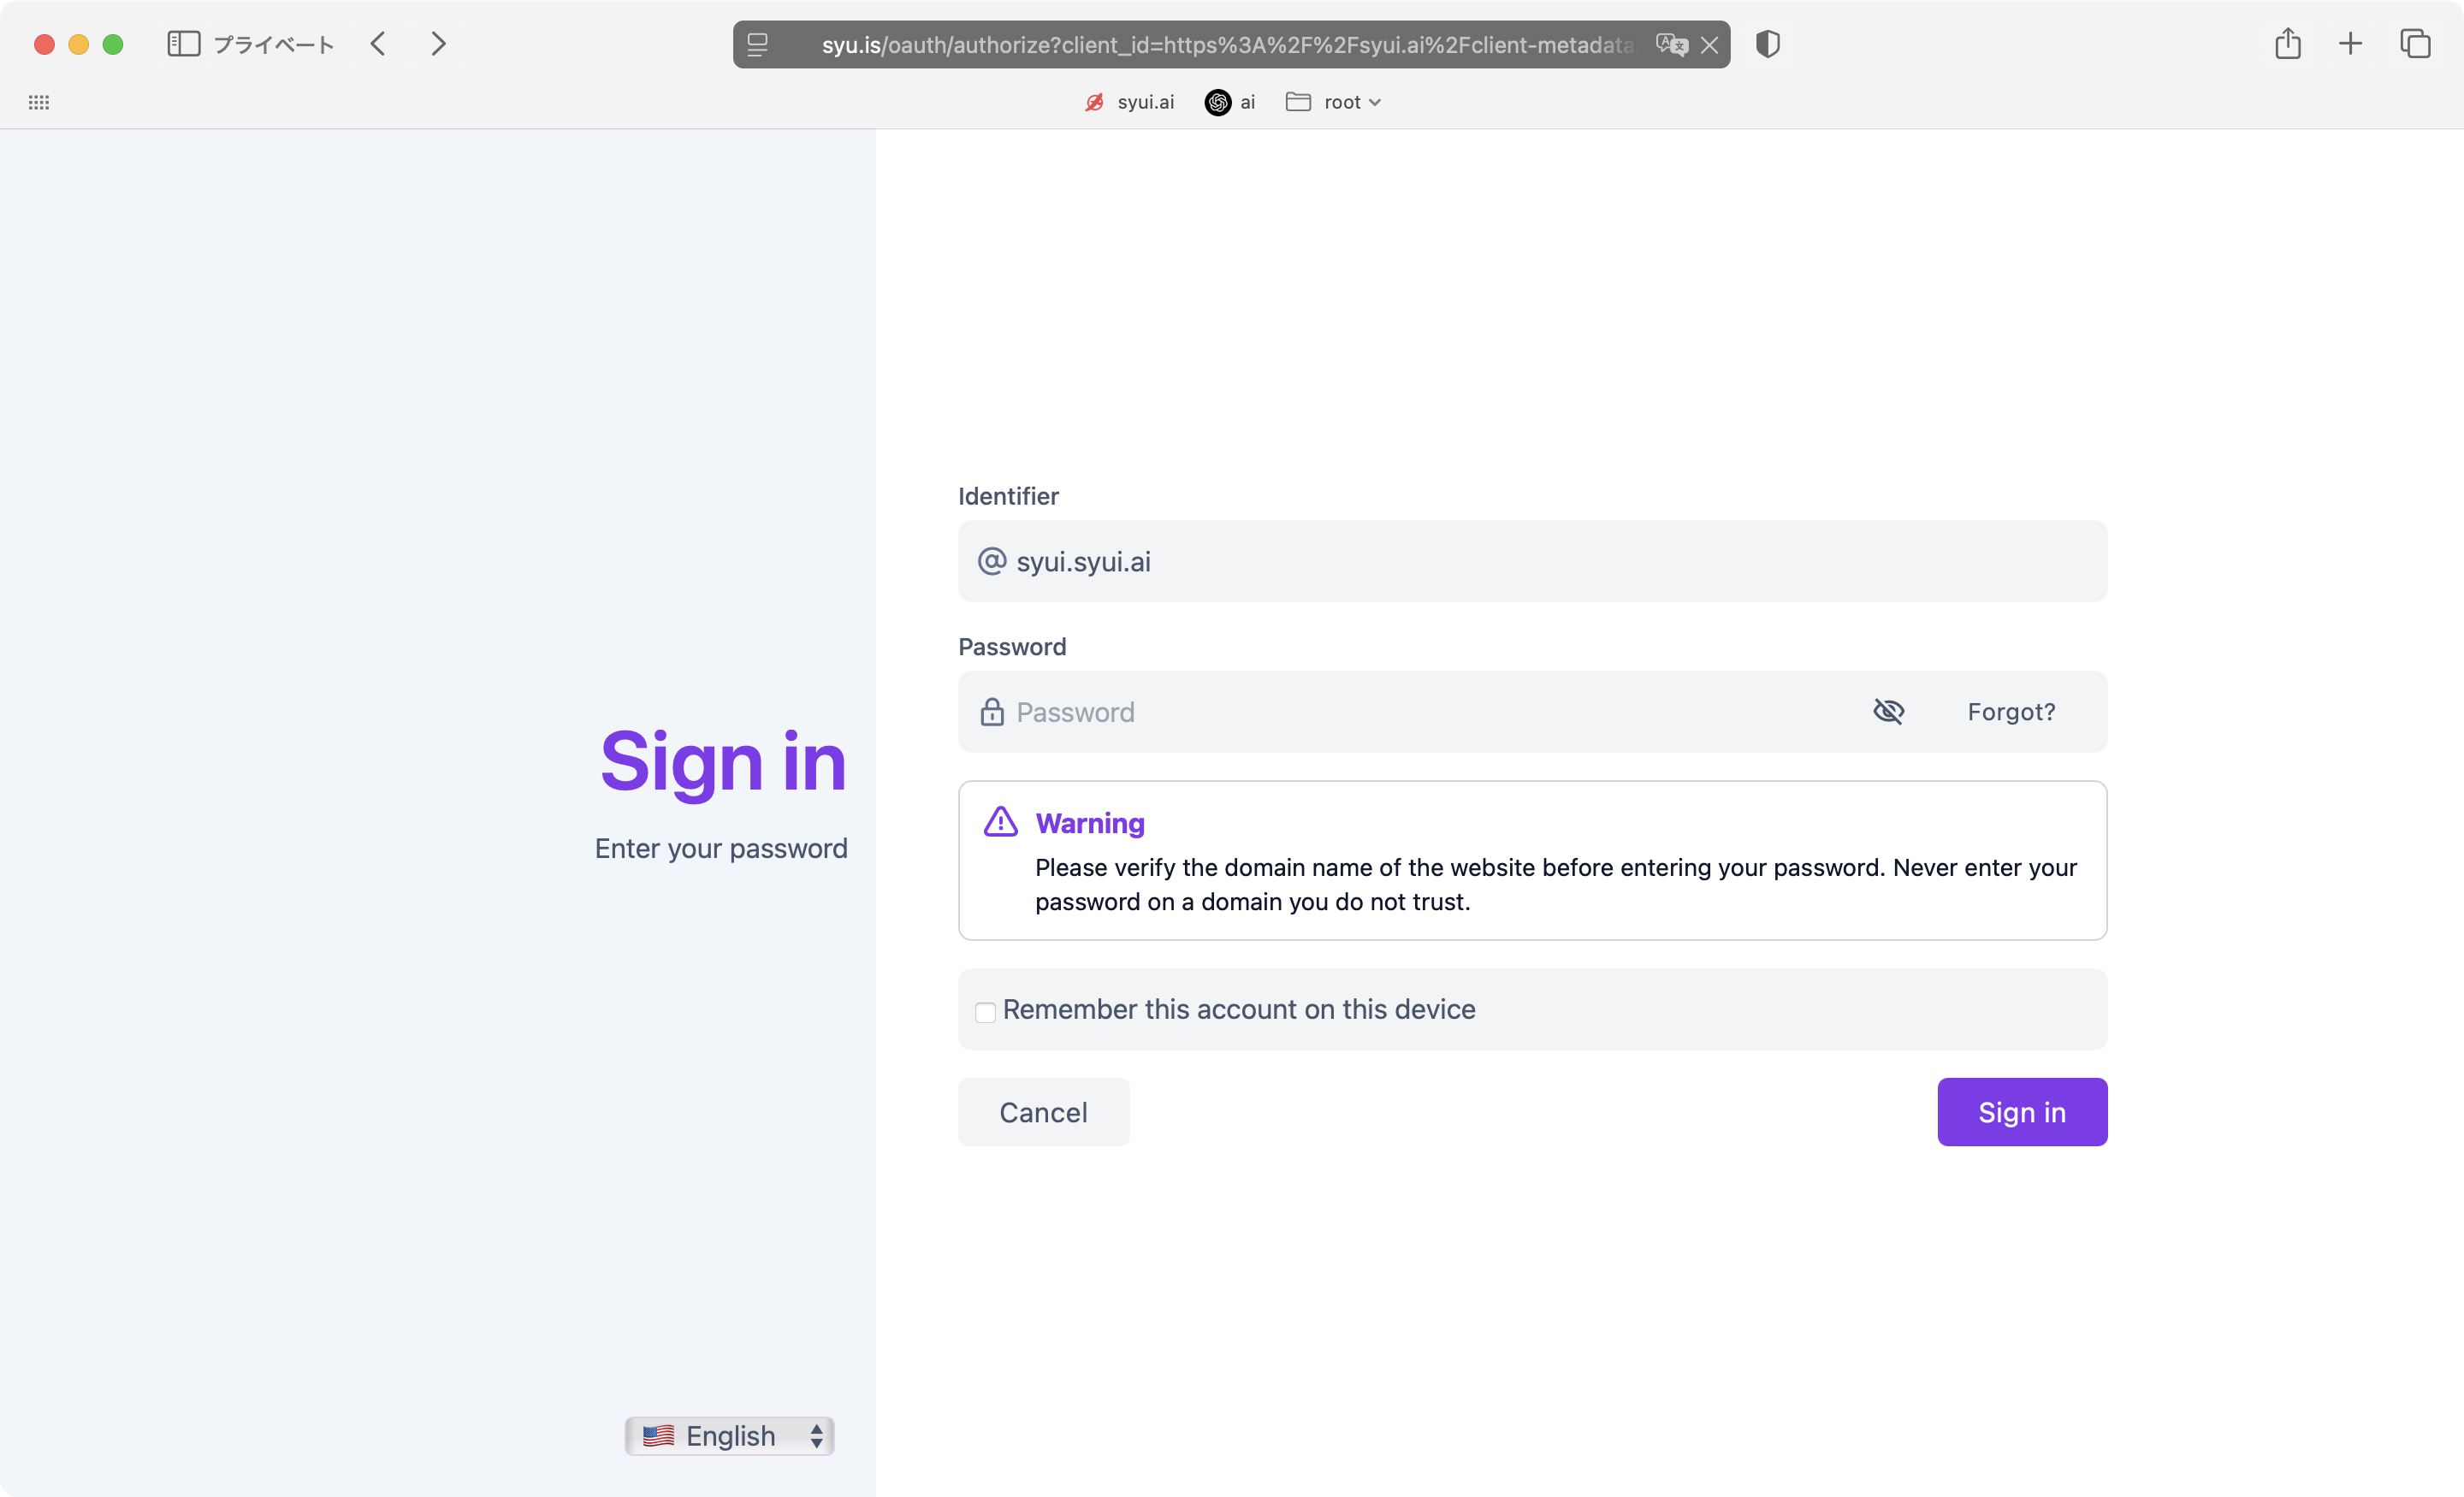
Task: Go forward with the forward arrow
Action: 438,44
